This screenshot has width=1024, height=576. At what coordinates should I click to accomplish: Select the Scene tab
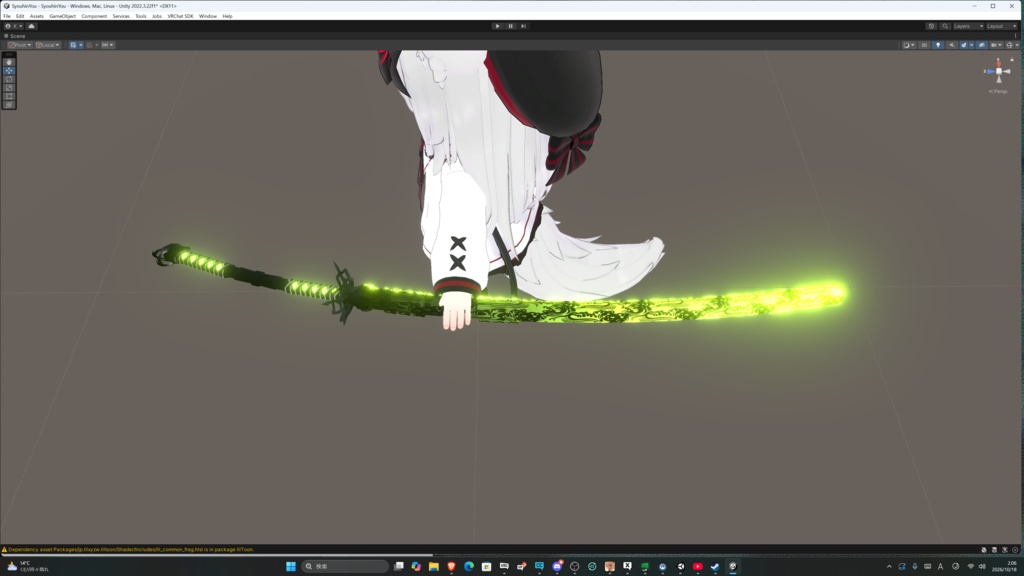[x=14, y=36]
